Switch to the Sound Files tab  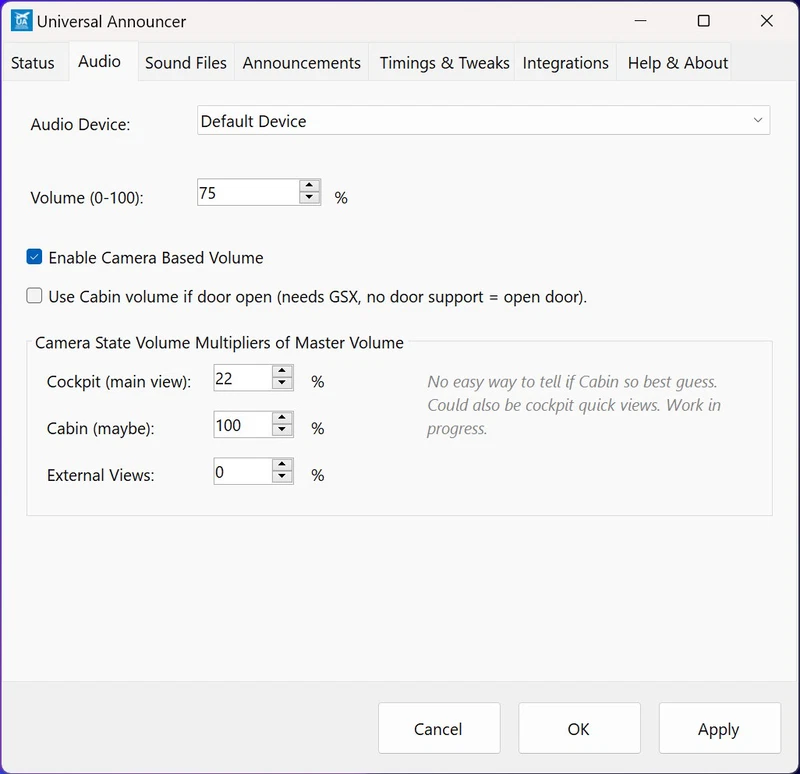coord(185,62)
